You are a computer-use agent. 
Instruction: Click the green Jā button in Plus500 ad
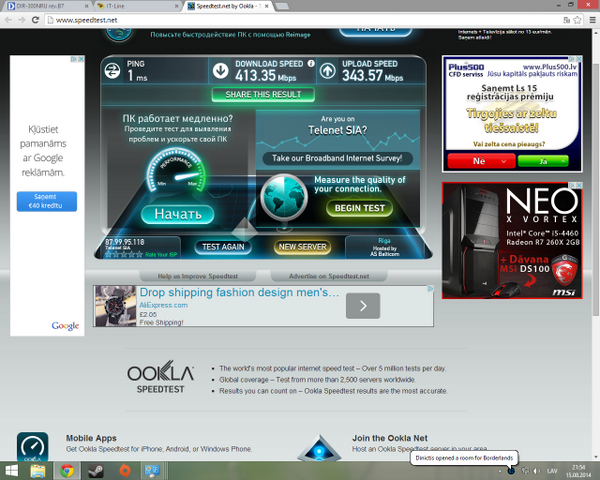(x=543, y=161)
